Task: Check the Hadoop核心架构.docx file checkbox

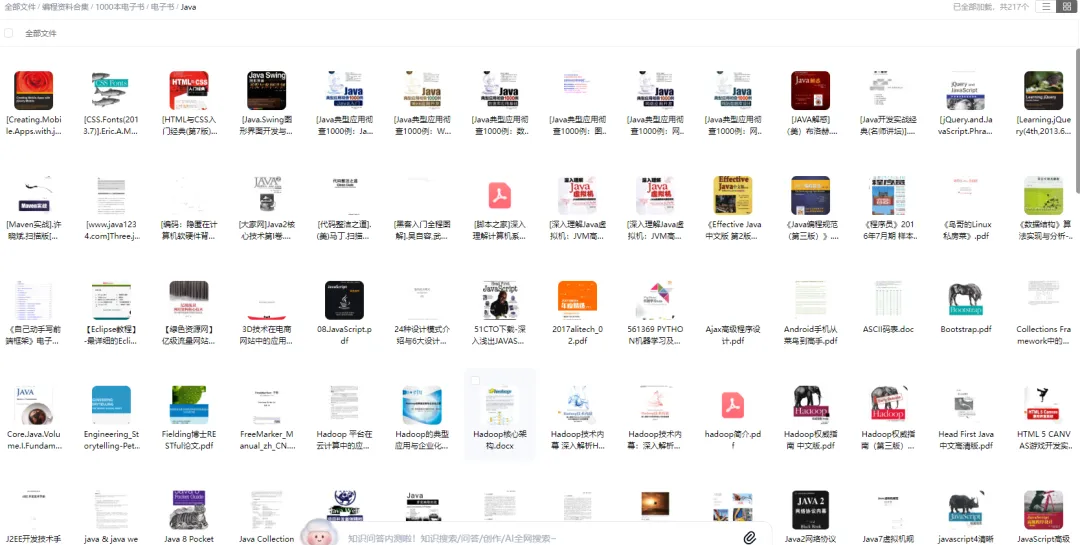Action: pos(475,380)
